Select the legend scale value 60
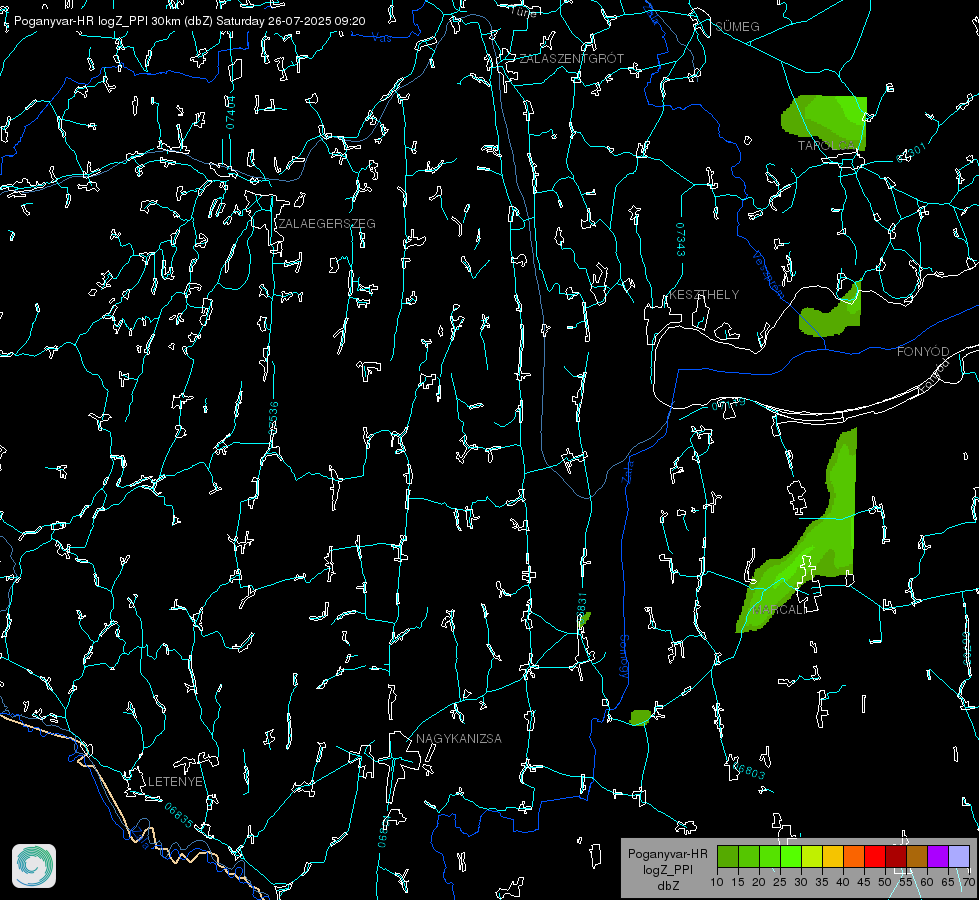Viewport: 979px width, 900px height. pyautogui.click(x=927, y=882)
